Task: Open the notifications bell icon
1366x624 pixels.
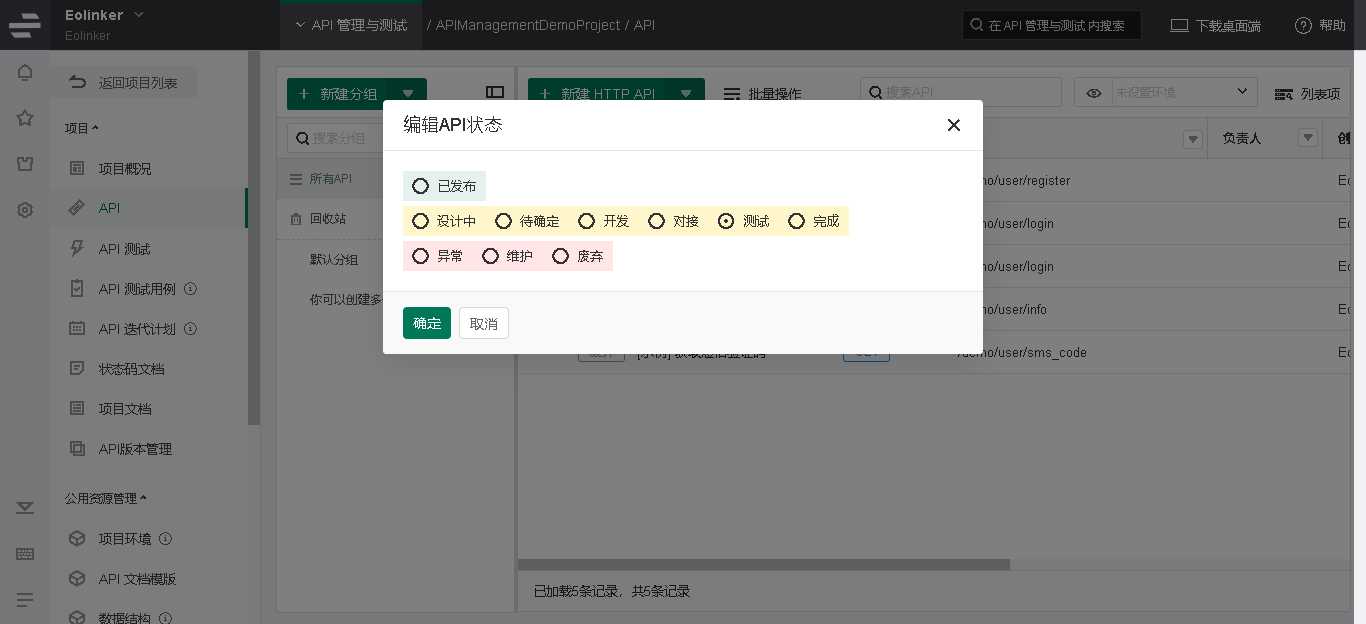Action: 25,72
